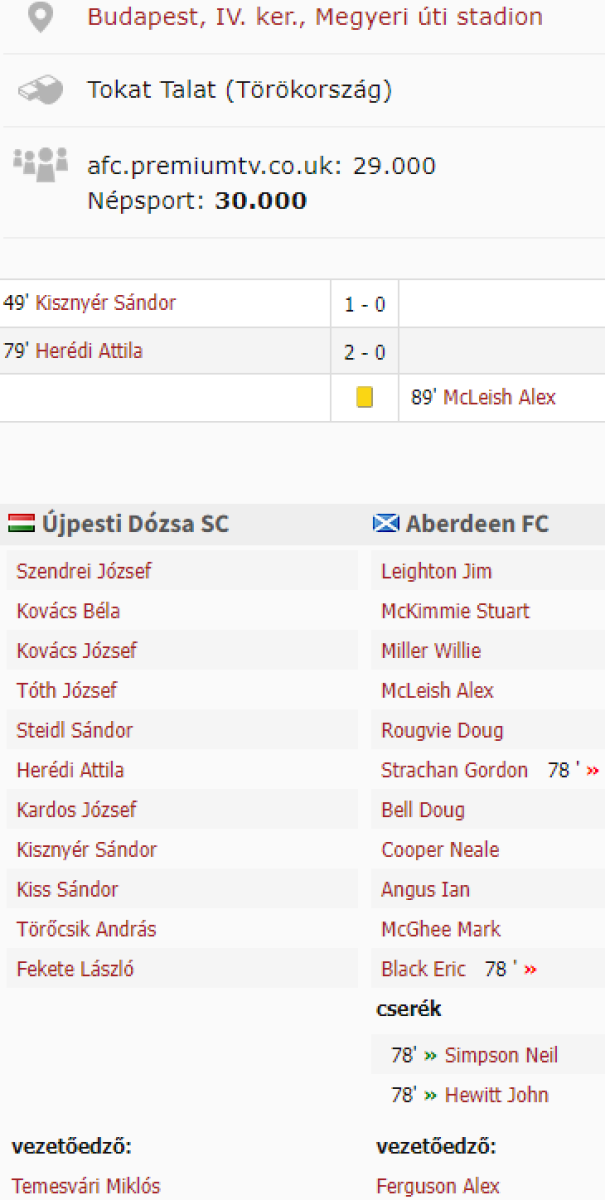
Task: Open McLeish Alex's 89' booking link
Action: coord(499,398)
